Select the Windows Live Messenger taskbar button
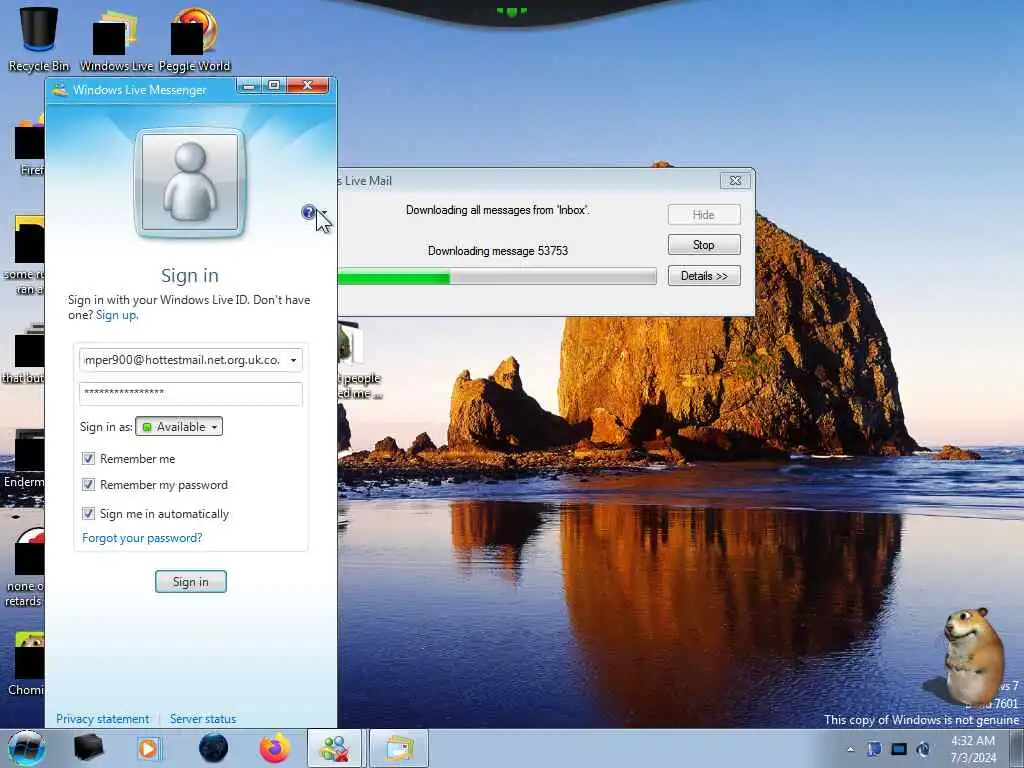 pos(334,748)
